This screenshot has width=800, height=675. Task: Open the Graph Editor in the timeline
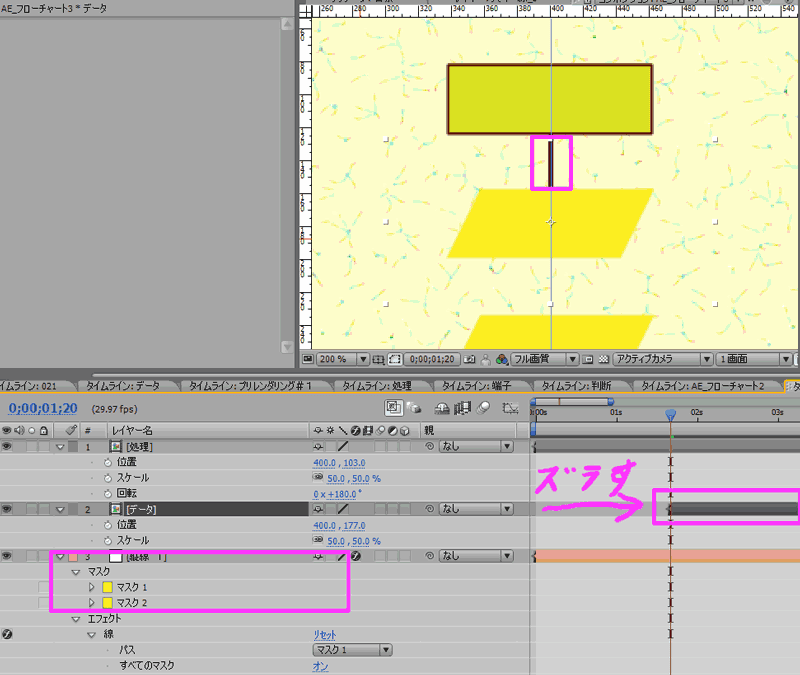point(512,408)
